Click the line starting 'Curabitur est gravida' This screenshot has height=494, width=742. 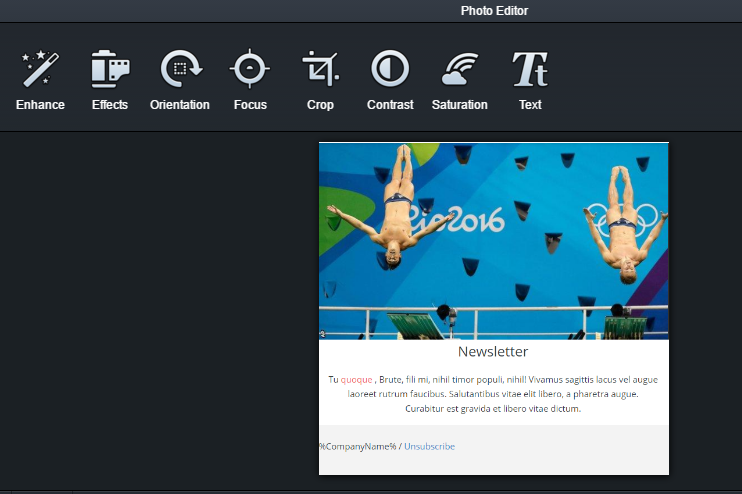tap(493, 408)
